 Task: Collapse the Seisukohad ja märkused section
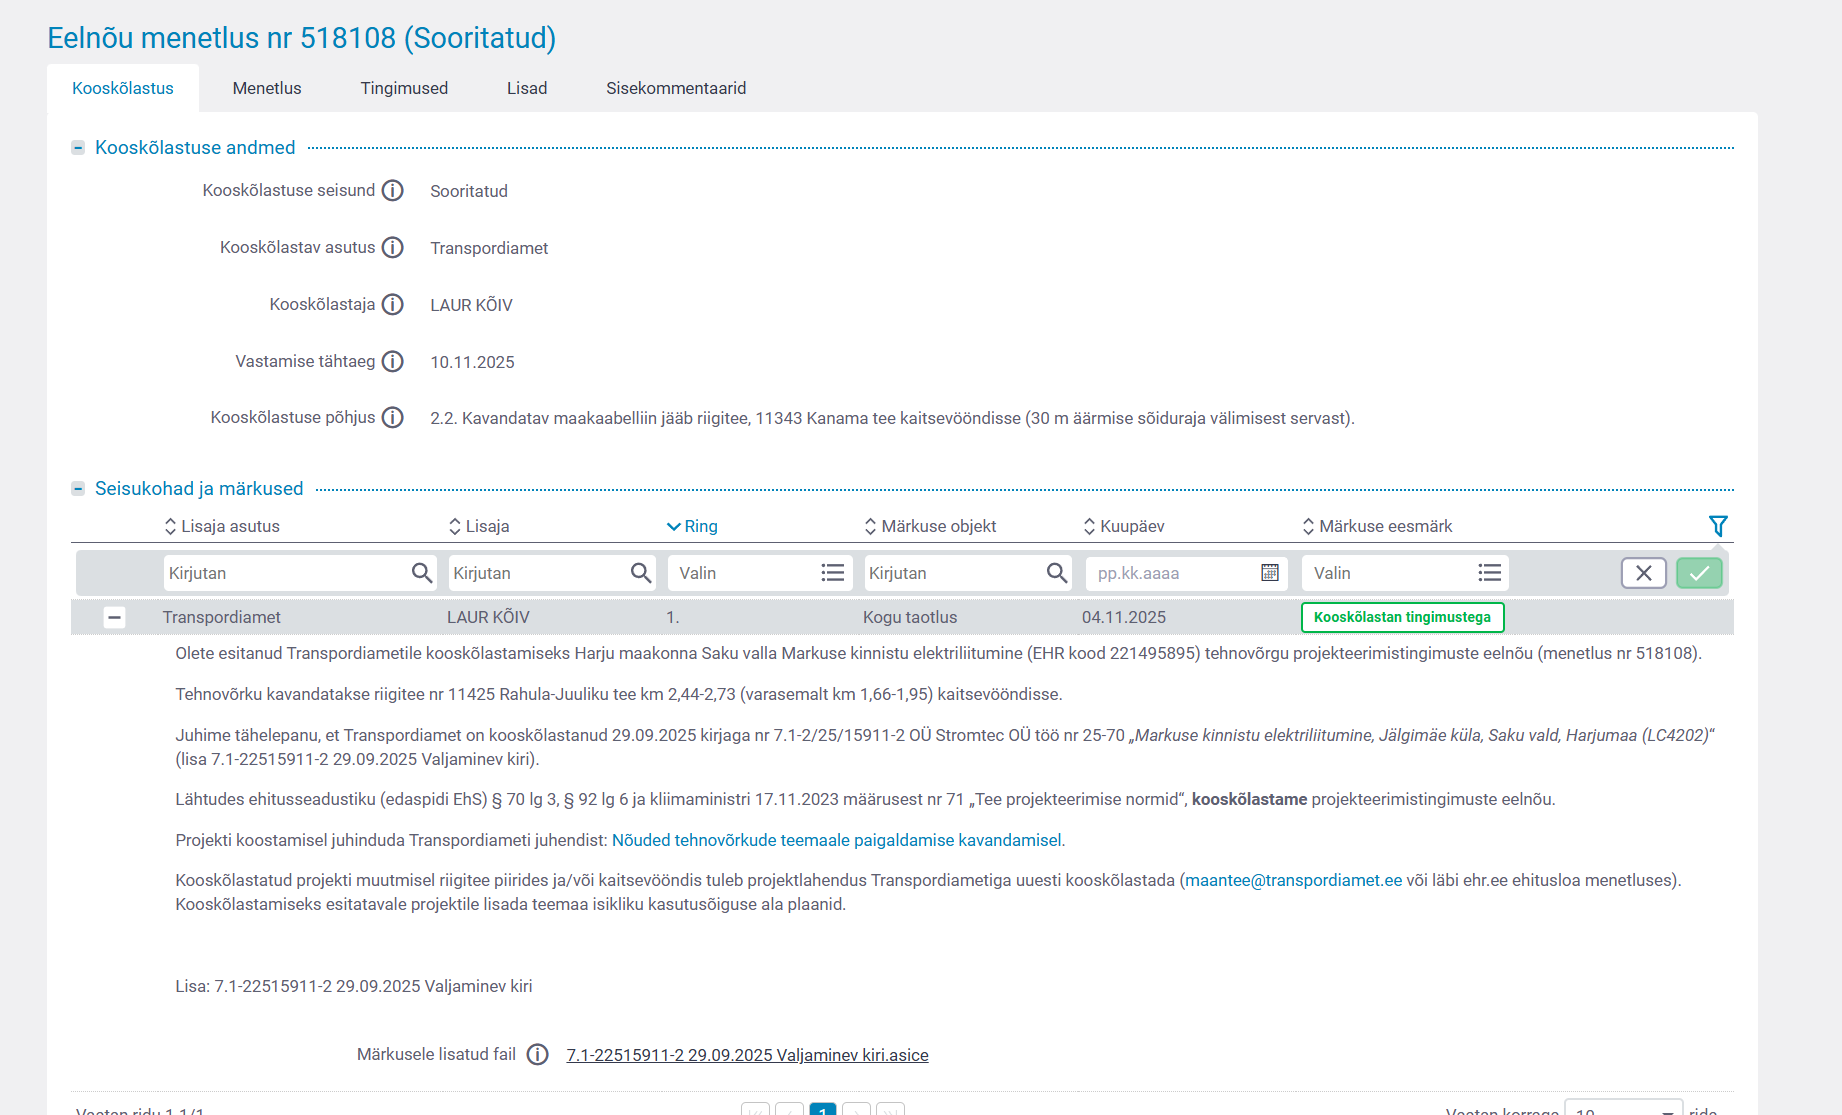click(78, 489)
